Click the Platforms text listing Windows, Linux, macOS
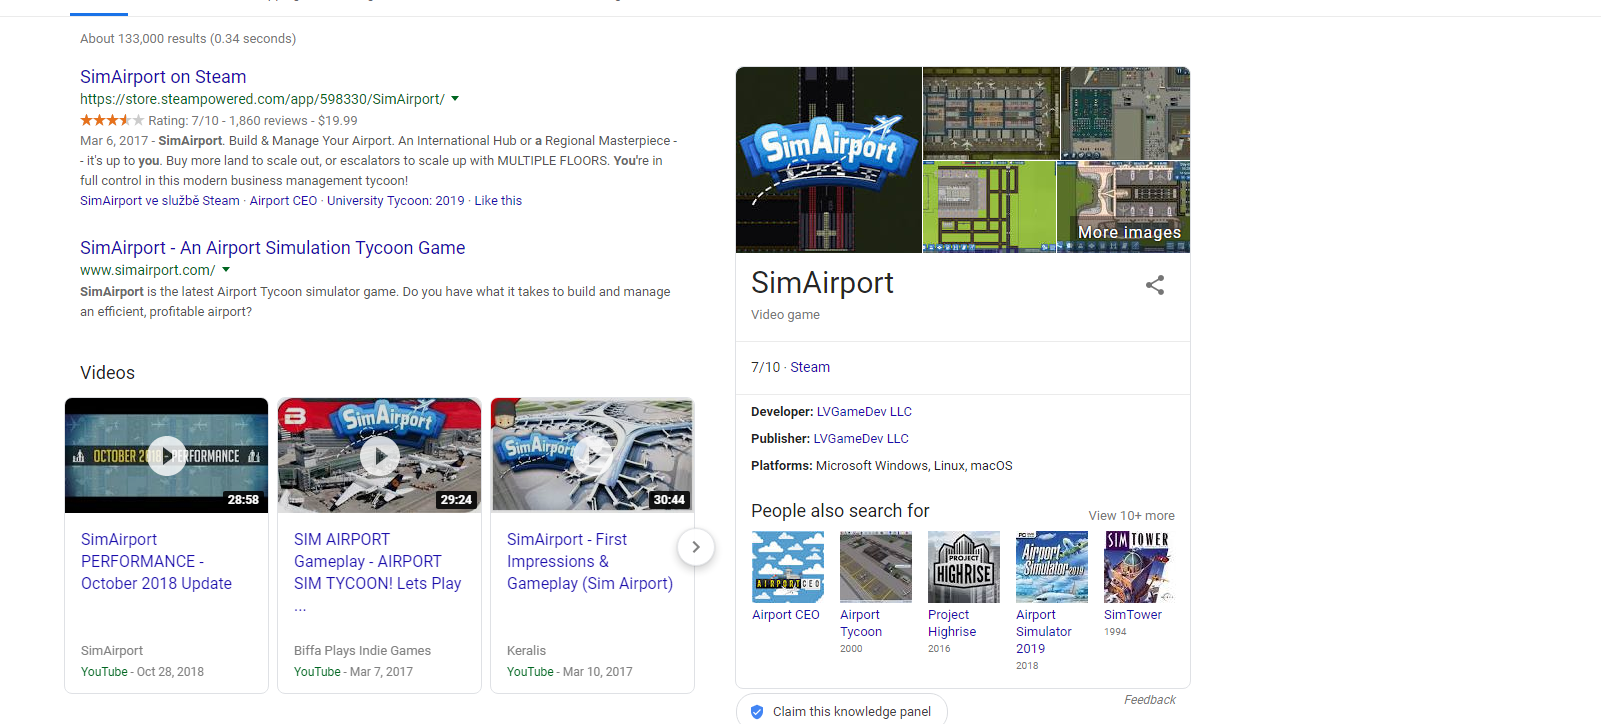This screenshot has height=724, width=1601. coord(882,466)
